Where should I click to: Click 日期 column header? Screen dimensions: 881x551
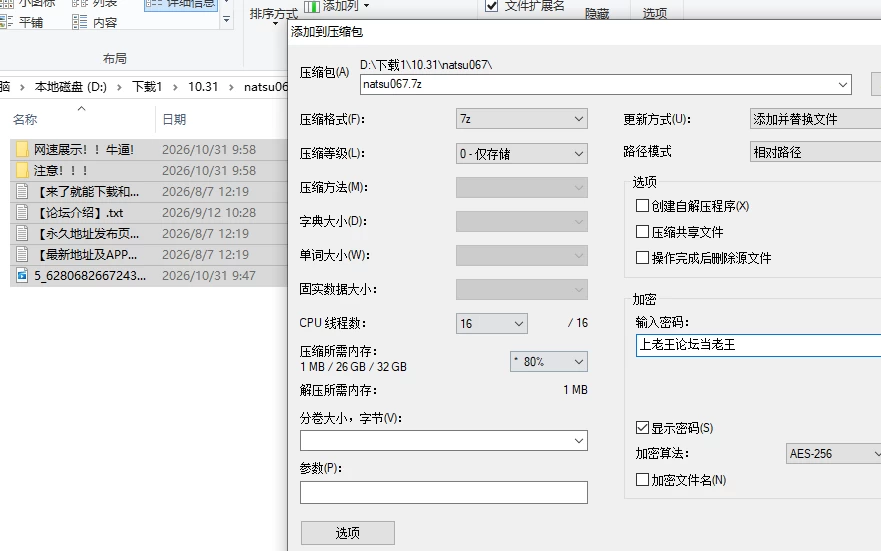[174, 120]
